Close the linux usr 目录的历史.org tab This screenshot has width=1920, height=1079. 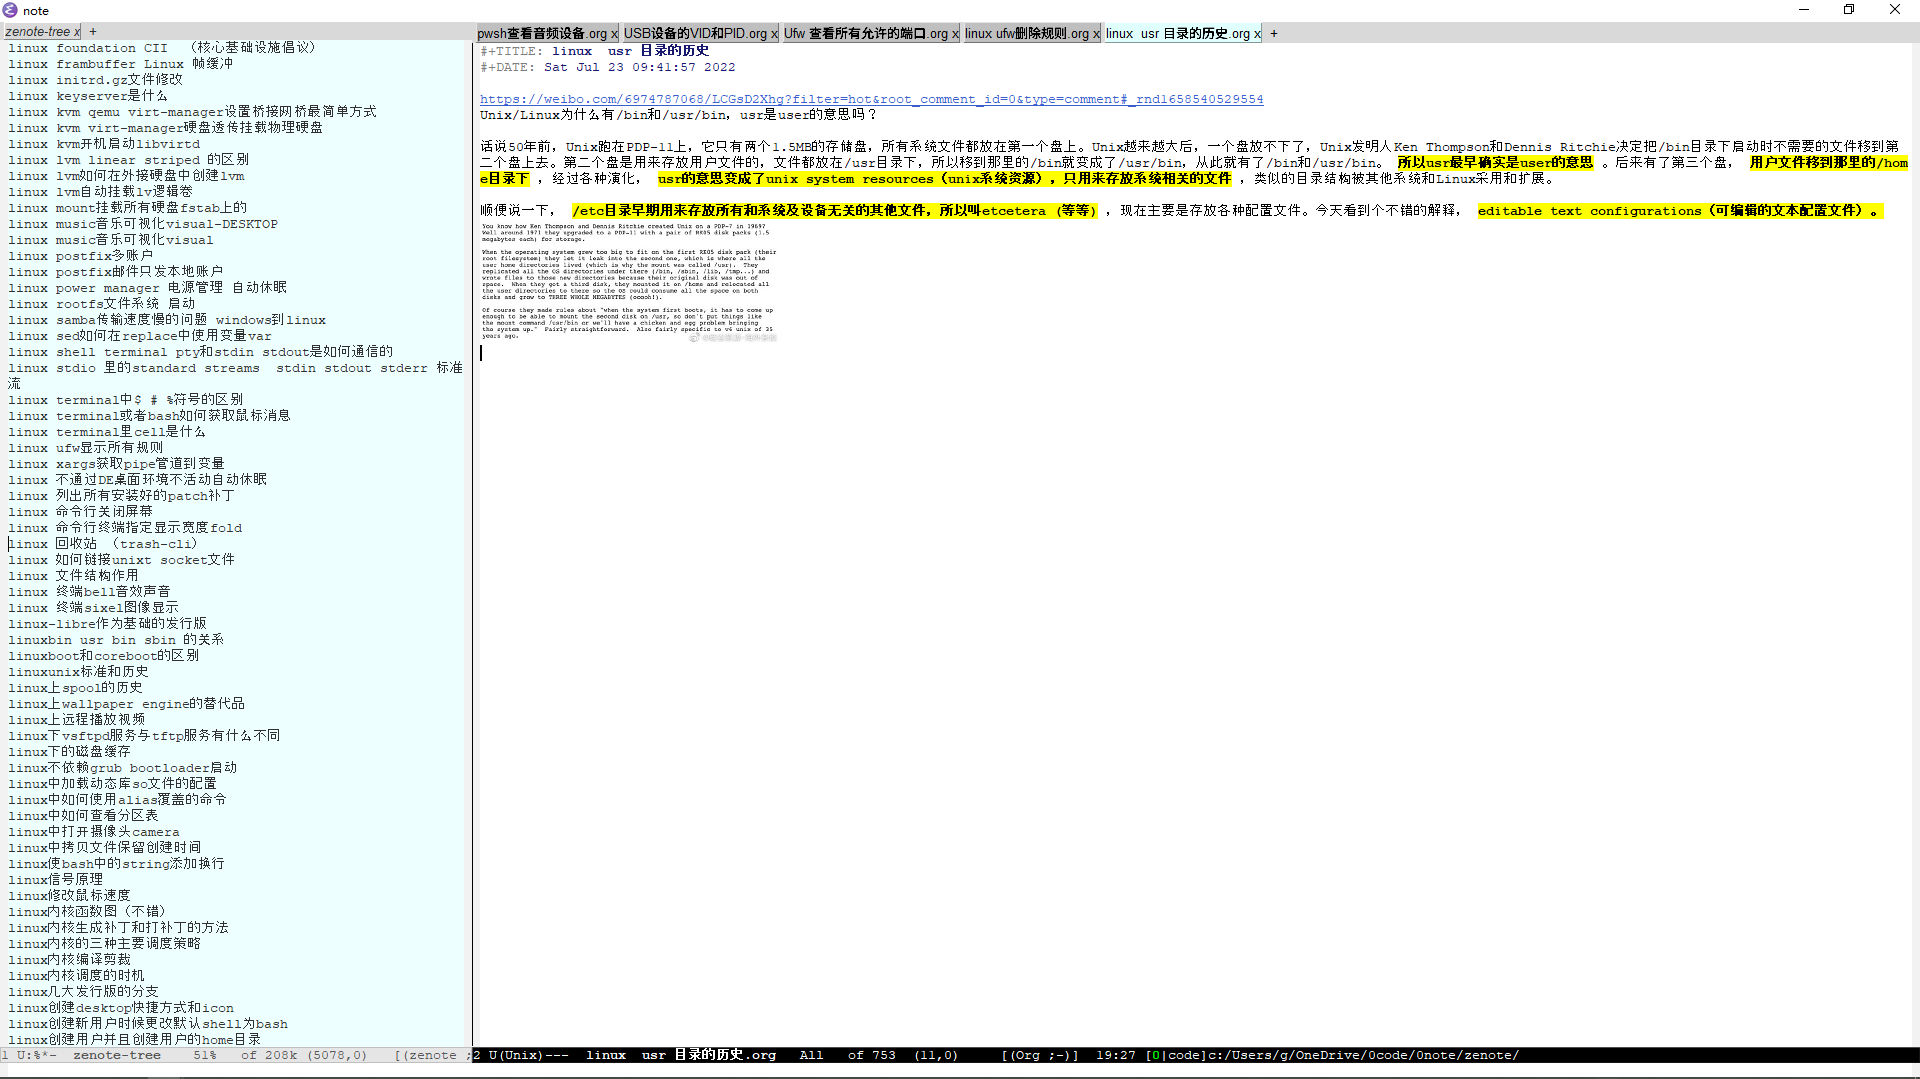point(1257,34)
